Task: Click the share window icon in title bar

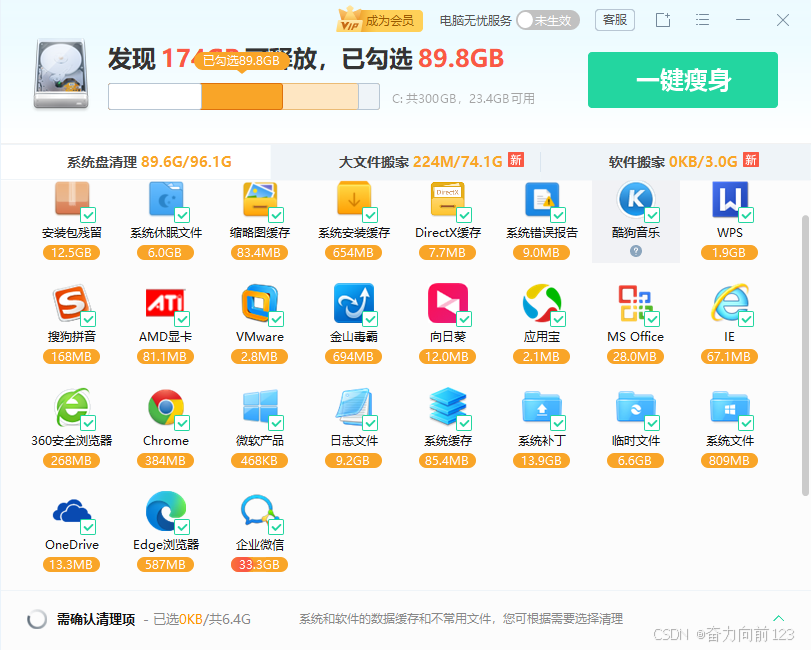Action: tap(663, 20)
